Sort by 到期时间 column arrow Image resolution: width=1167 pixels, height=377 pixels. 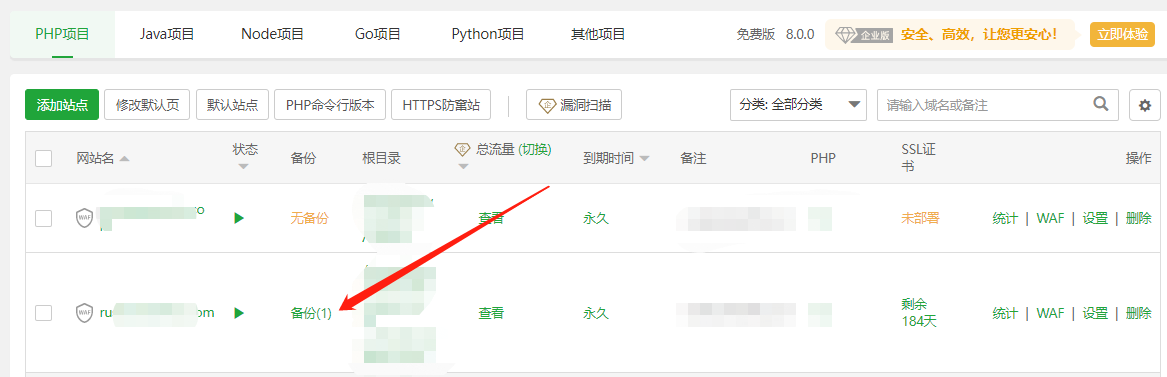click(x=644, y=159)
